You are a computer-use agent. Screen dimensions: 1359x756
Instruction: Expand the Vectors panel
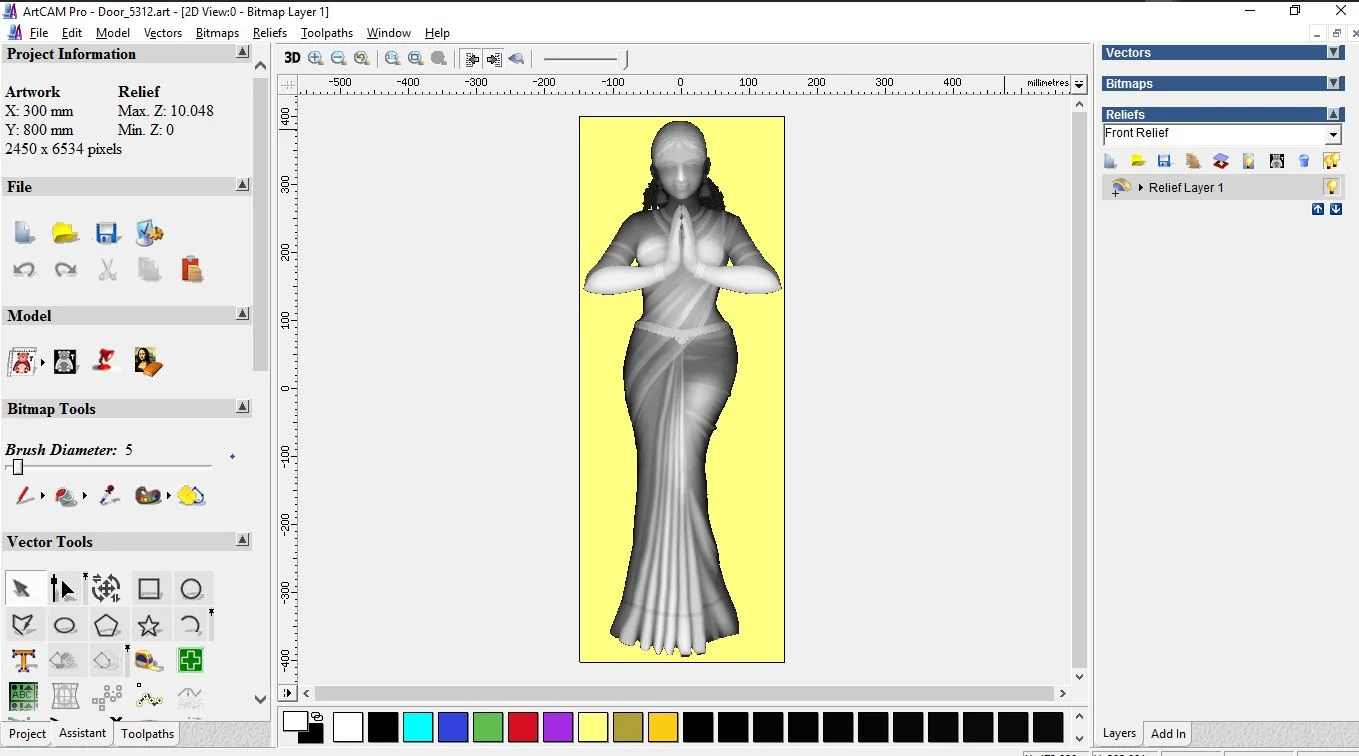coord(1333,53)
